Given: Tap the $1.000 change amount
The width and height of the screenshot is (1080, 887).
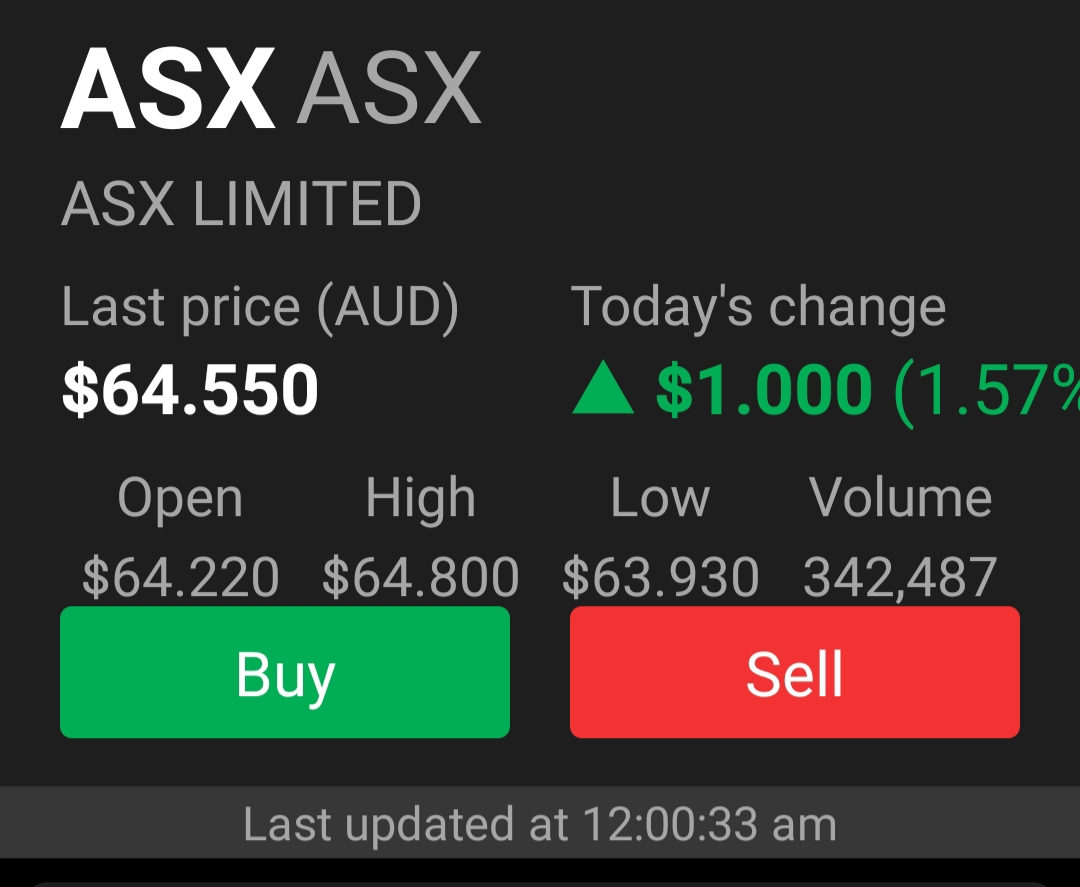Looking at the screenshot, I should 764,390.
